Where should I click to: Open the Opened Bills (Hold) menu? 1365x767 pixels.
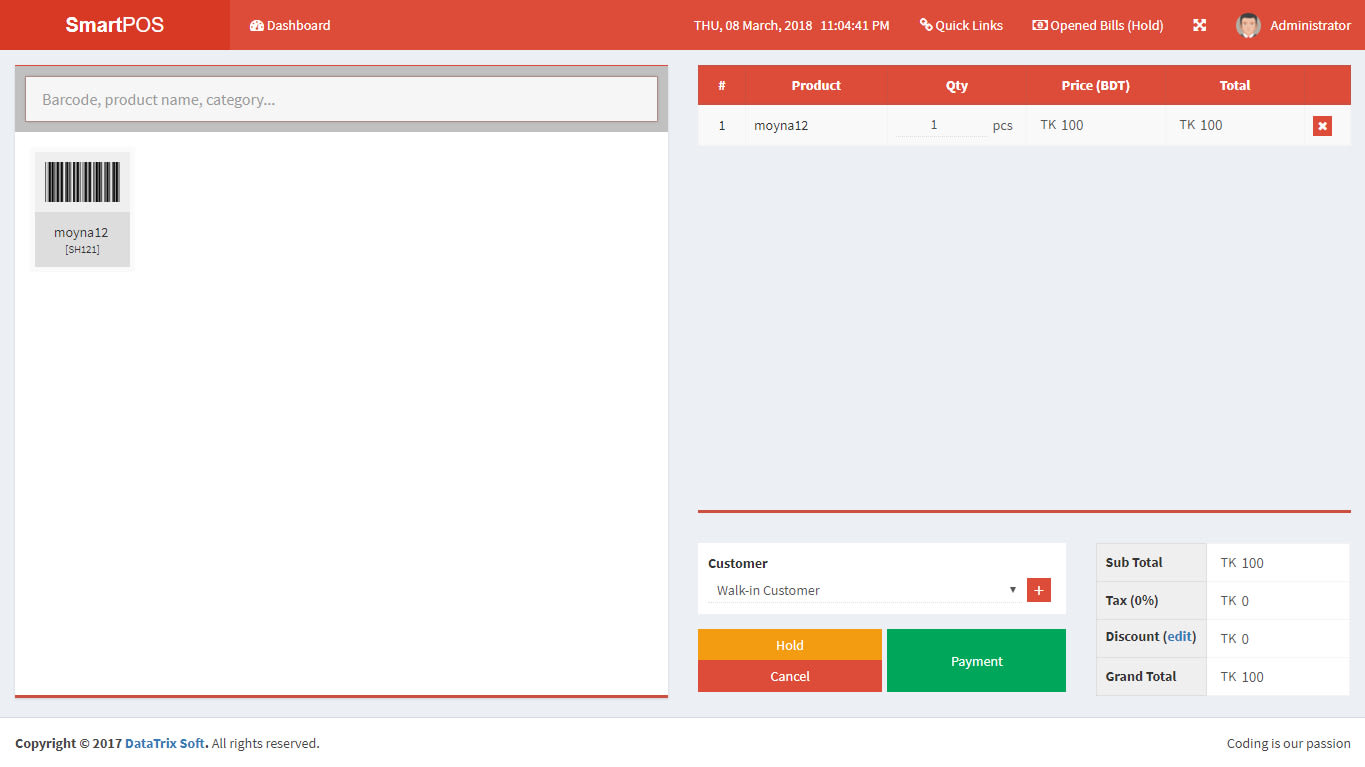1098,25
